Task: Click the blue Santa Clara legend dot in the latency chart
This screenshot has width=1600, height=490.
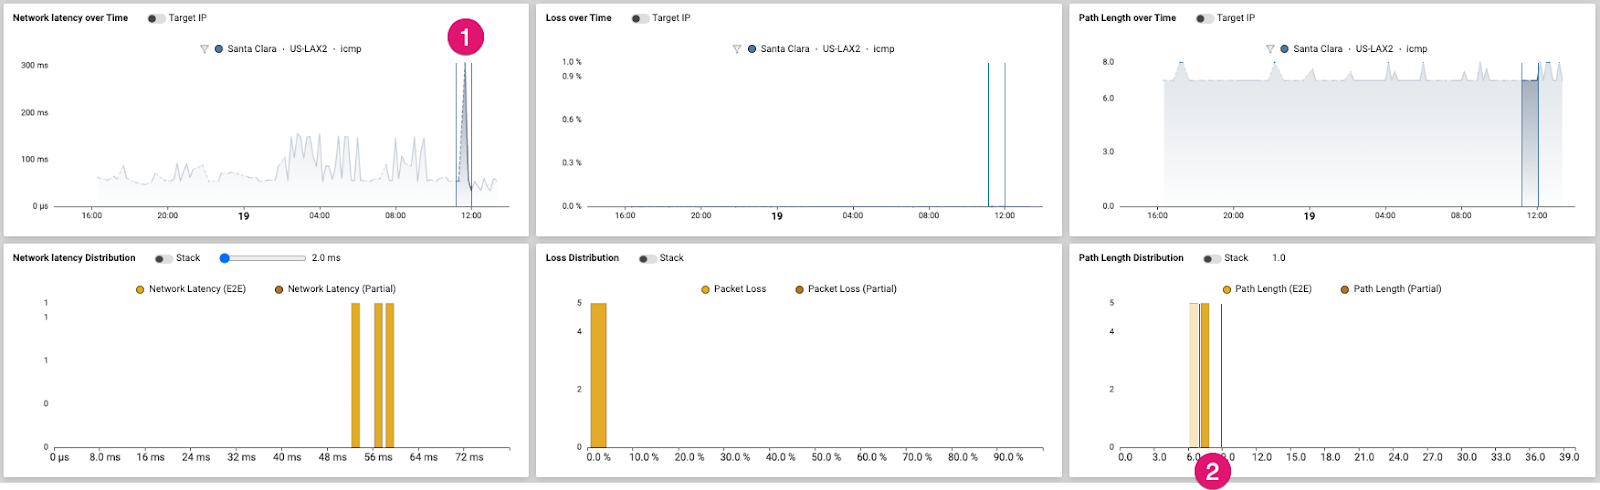Action: [x=219, y=49]
